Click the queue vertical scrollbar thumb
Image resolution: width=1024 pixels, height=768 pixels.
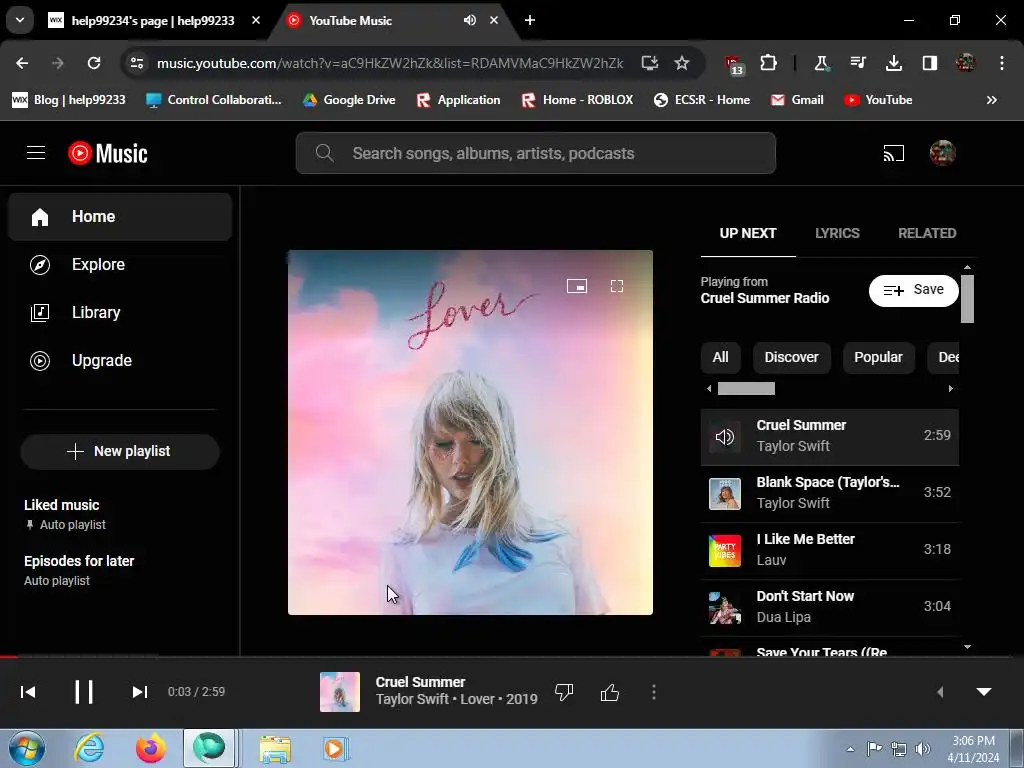967,298
